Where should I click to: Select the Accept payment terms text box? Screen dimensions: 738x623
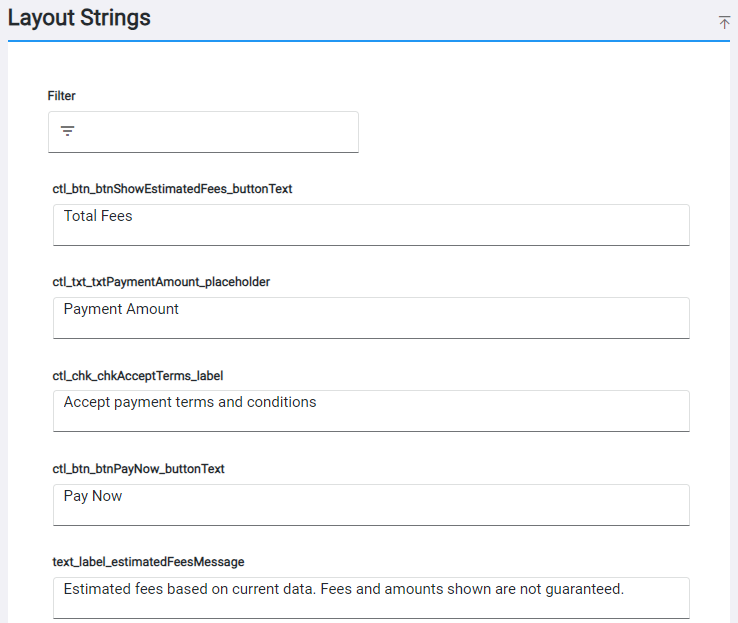(371, 410)
